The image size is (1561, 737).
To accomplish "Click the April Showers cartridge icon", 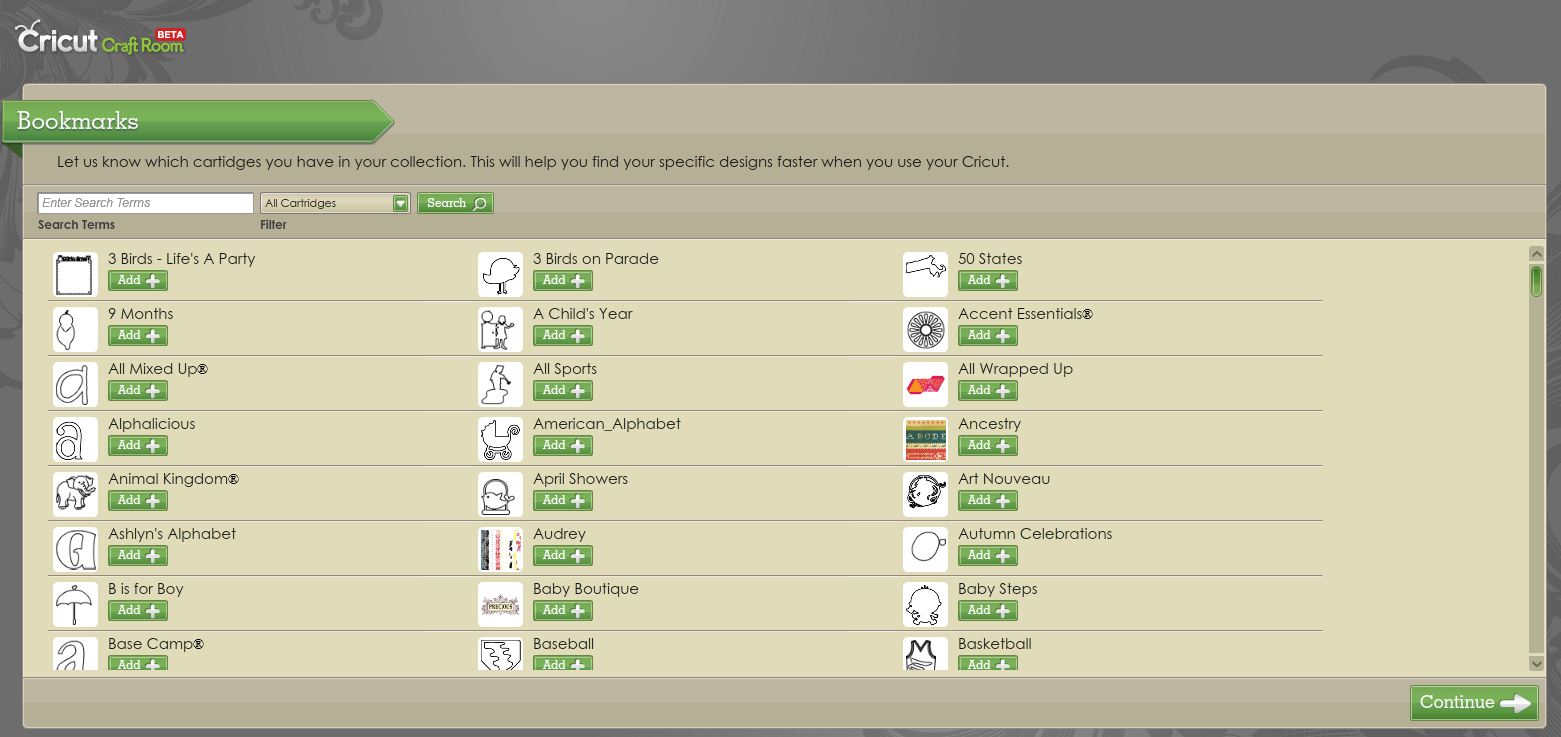I will click(500, 495).
